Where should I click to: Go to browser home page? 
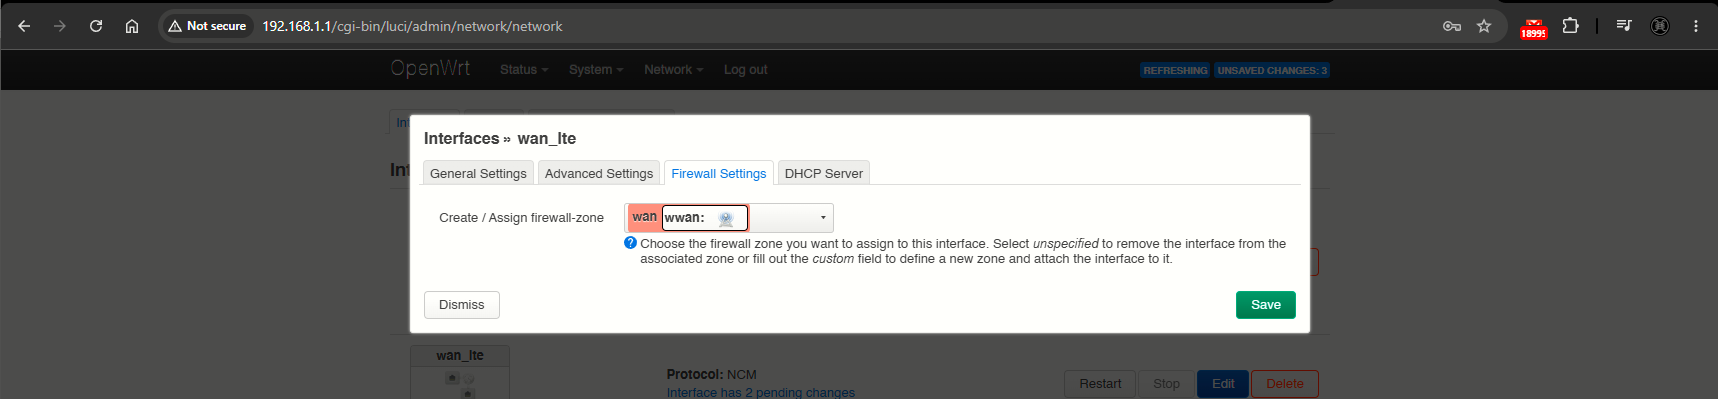[132, 26]
